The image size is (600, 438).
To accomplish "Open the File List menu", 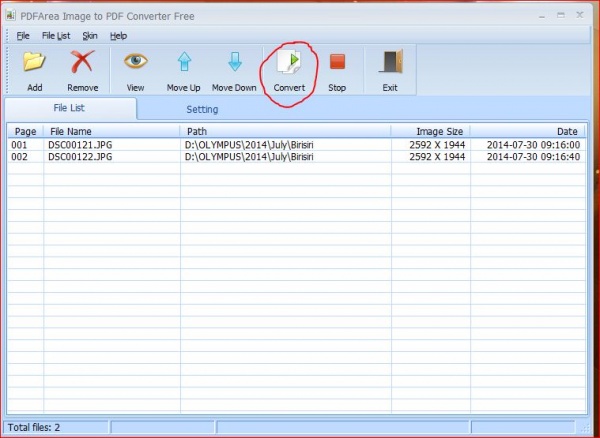I will pyautogui.click(x=56, y=36).
